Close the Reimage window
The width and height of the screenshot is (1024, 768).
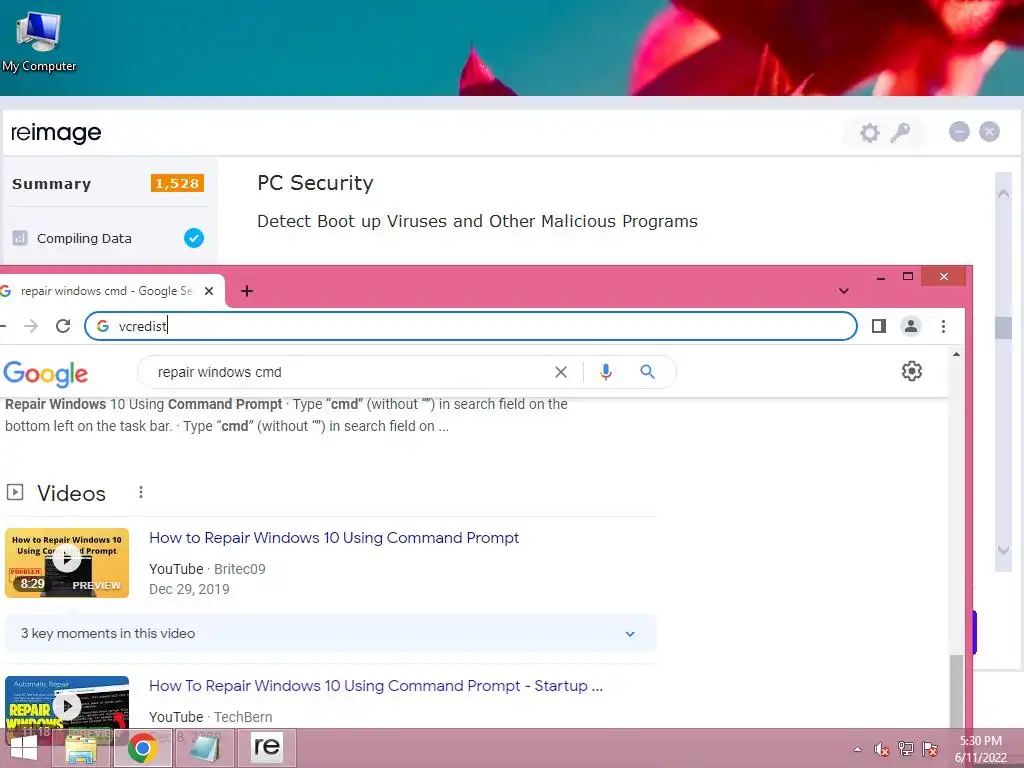(x=989, y=132)
